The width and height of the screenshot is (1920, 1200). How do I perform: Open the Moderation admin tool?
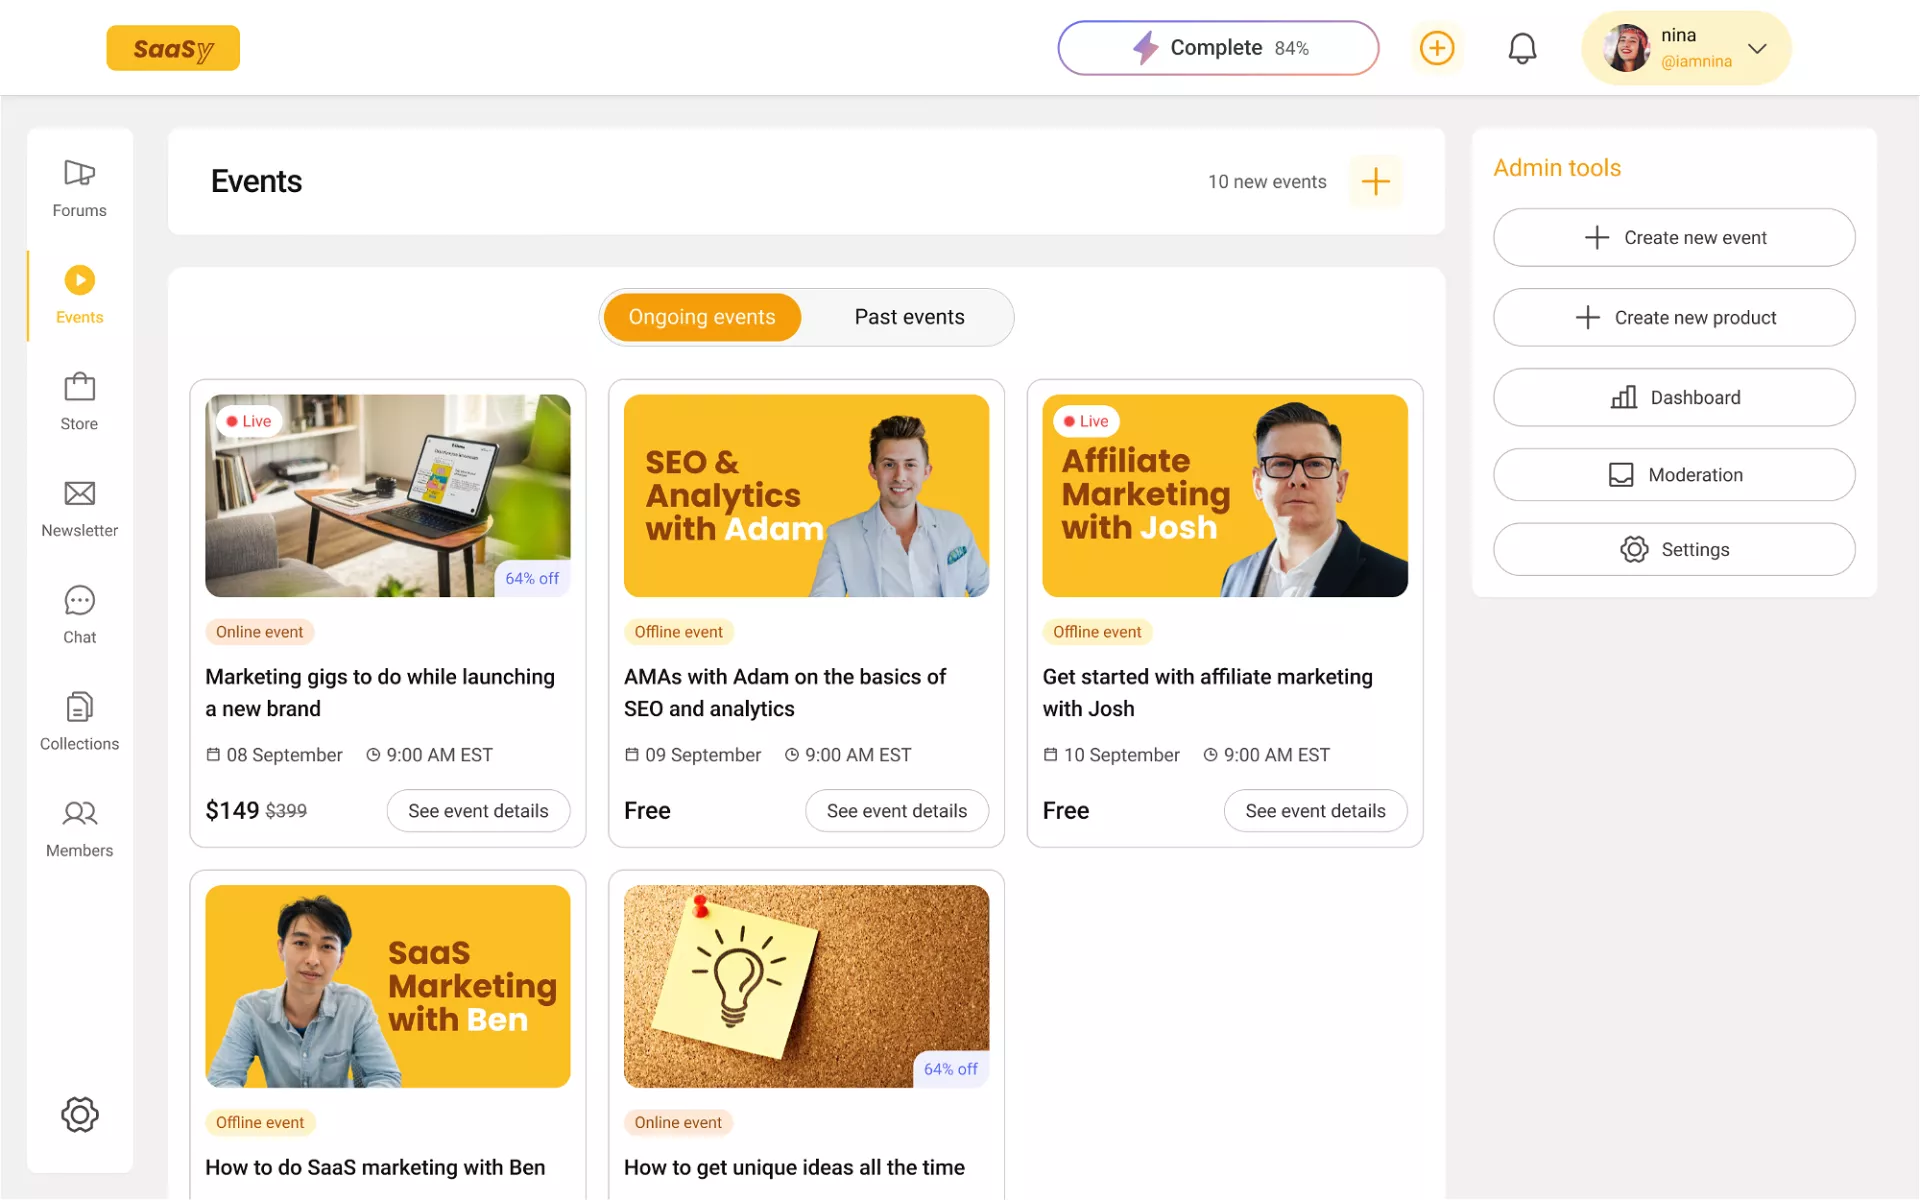tap(1673, 474)
